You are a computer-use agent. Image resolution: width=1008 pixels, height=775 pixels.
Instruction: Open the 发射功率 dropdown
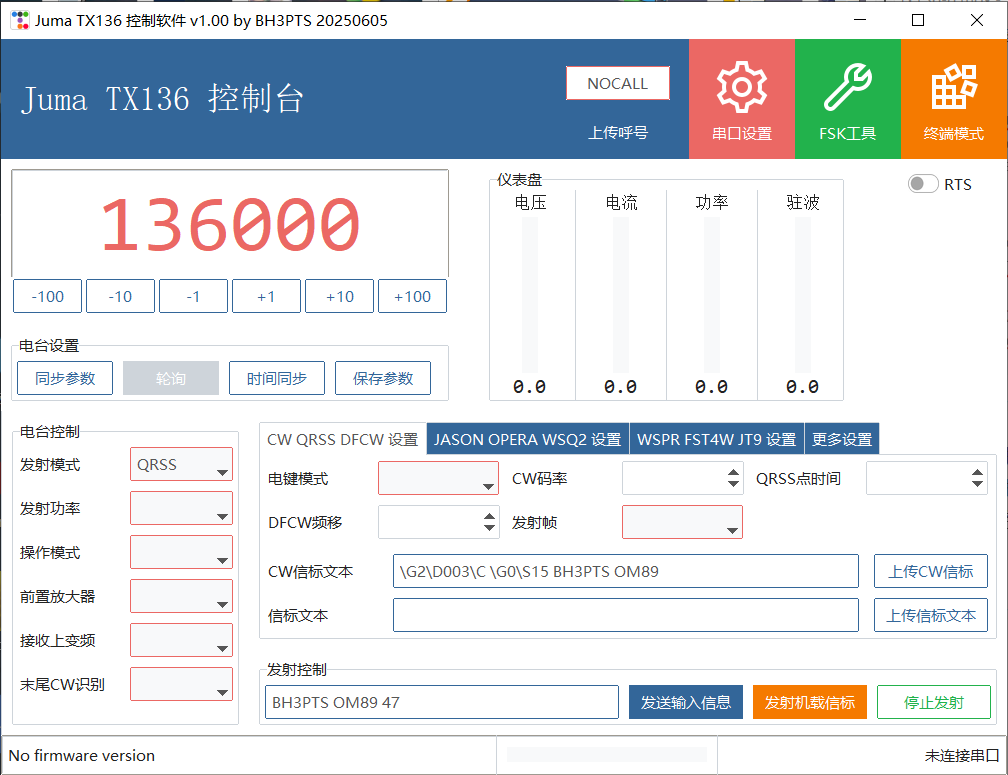tap(181, 509)
